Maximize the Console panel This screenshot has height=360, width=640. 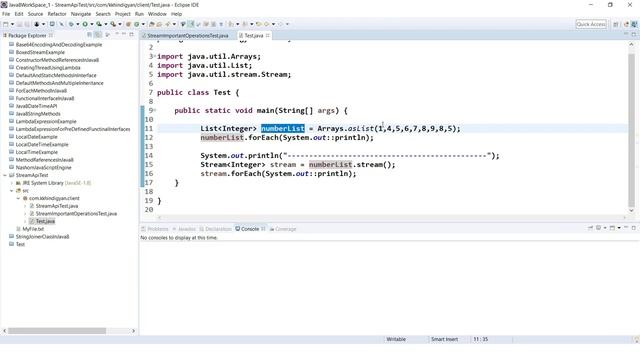pyautogui.click(x=633, y=228)
